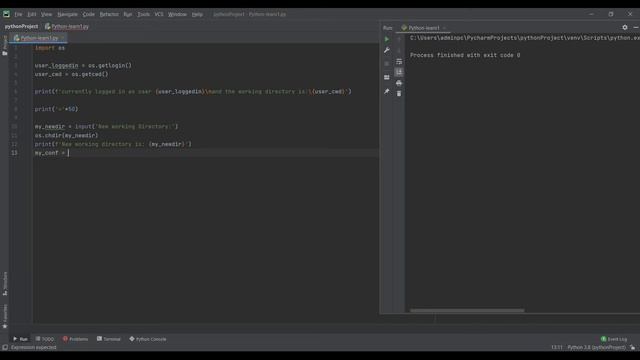Click the user_cwd = os.getcwd() line
The height and width of the screenshot is (360, 640).
pos(71,74)
